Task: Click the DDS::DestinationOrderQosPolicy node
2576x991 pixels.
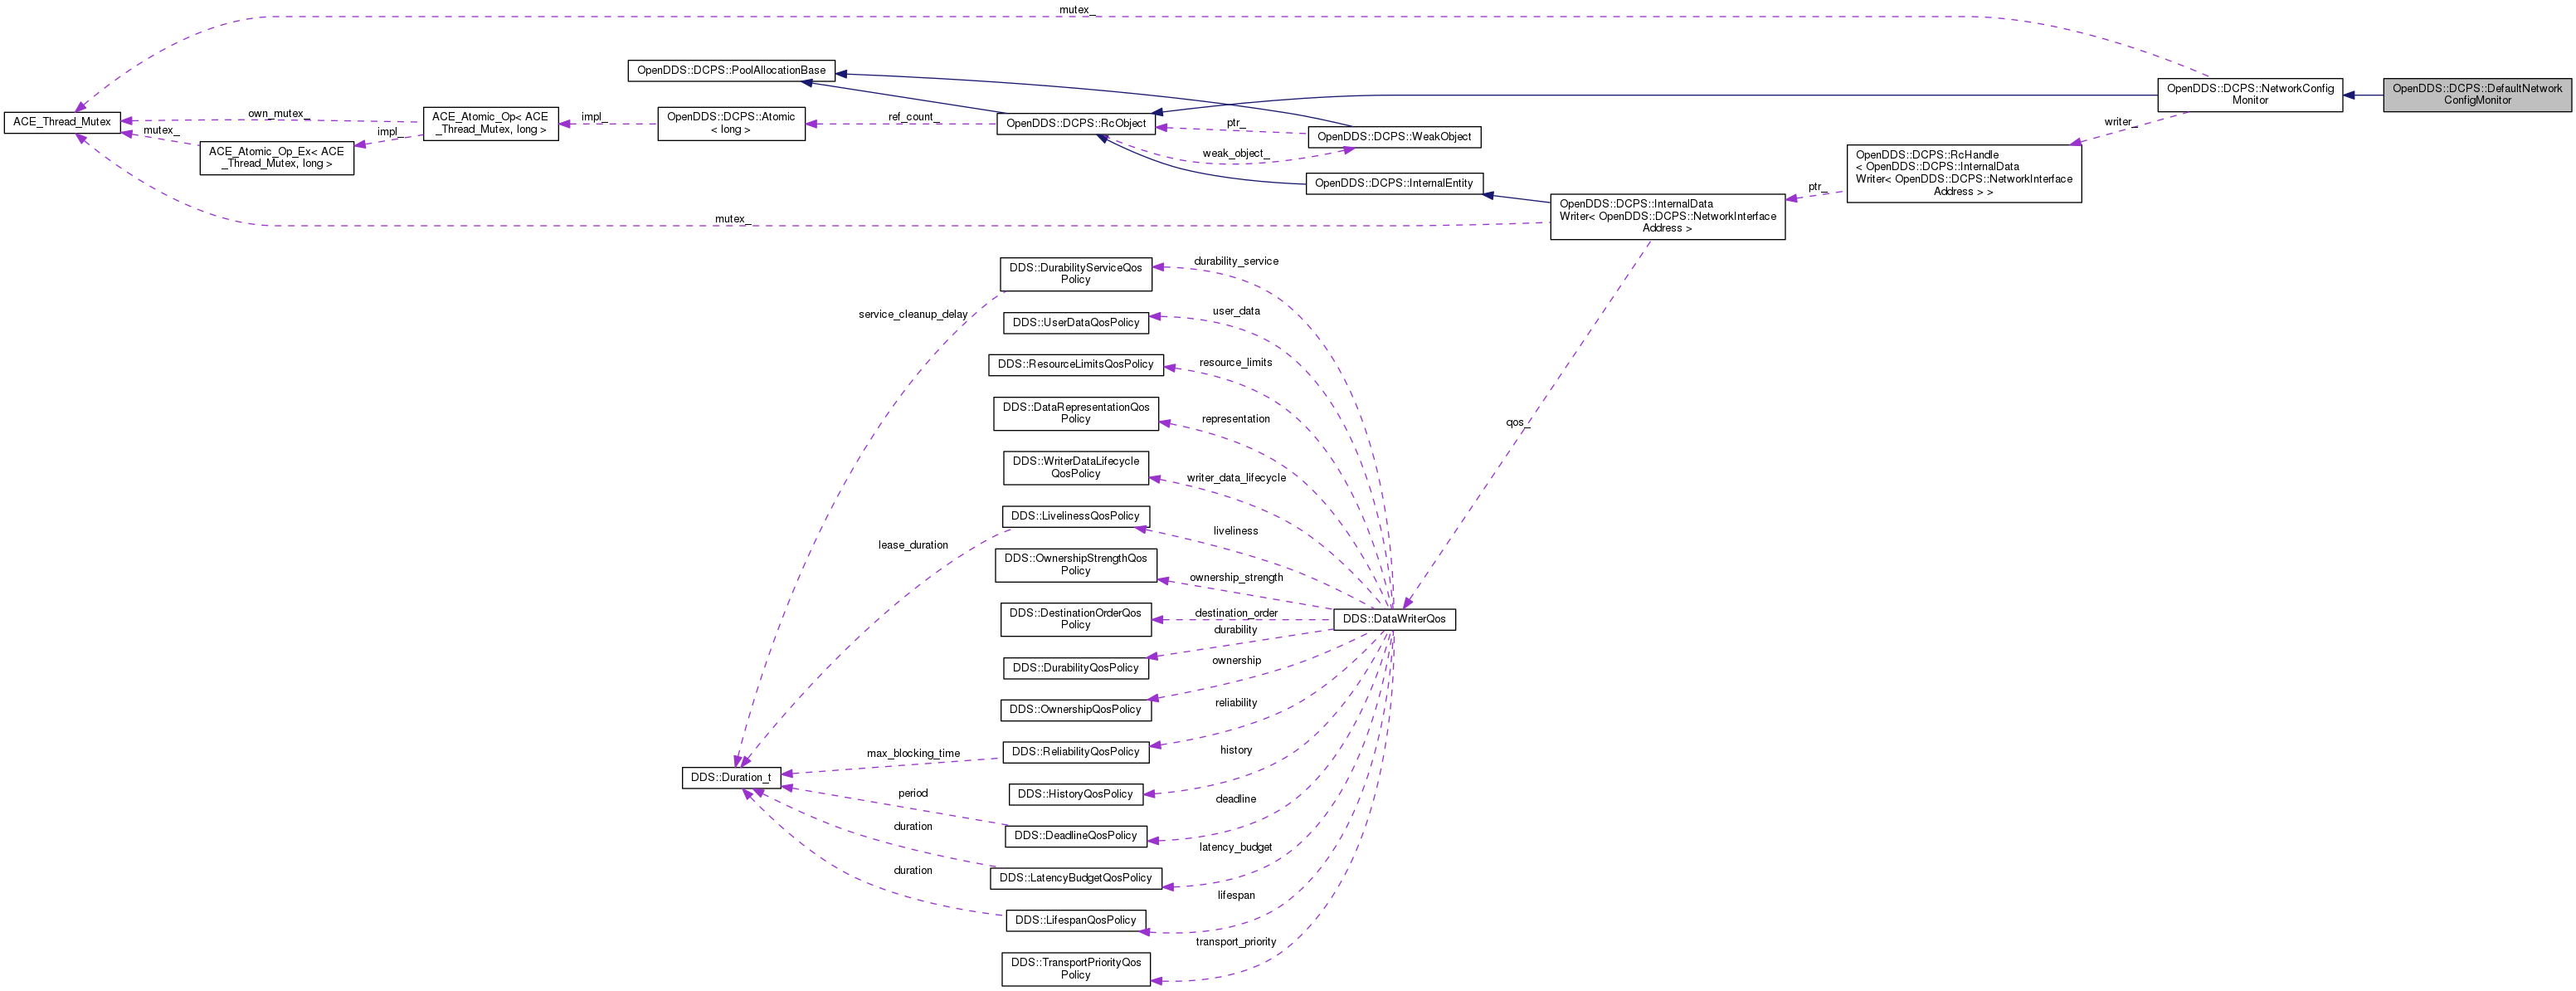Action: 1076,619
